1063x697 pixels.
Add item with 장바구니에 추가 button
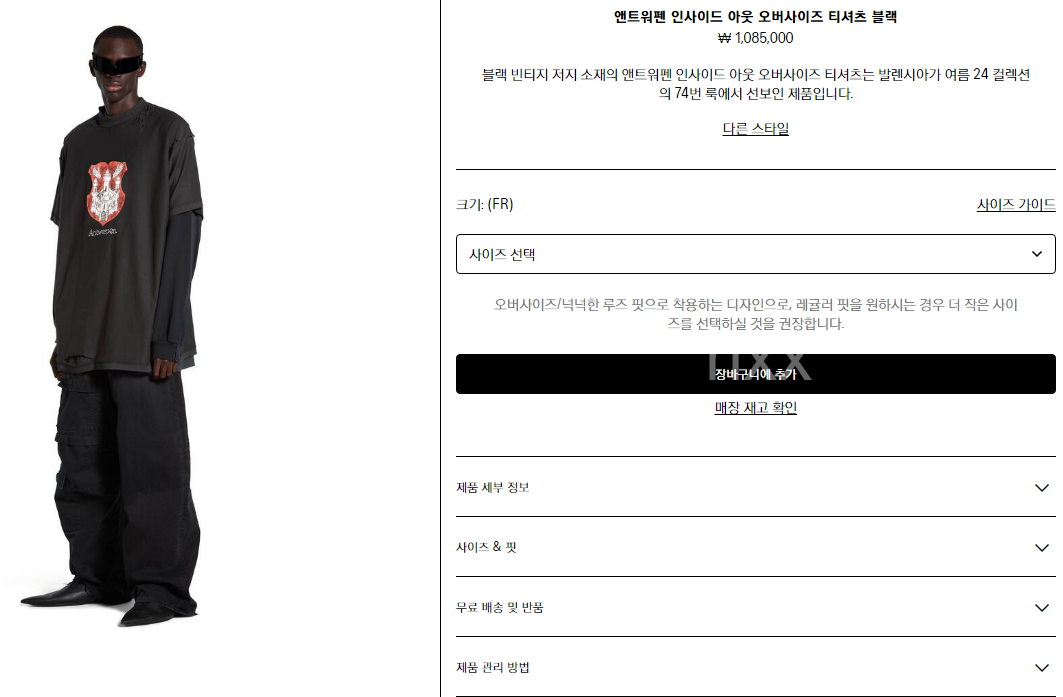coord(755,374)
